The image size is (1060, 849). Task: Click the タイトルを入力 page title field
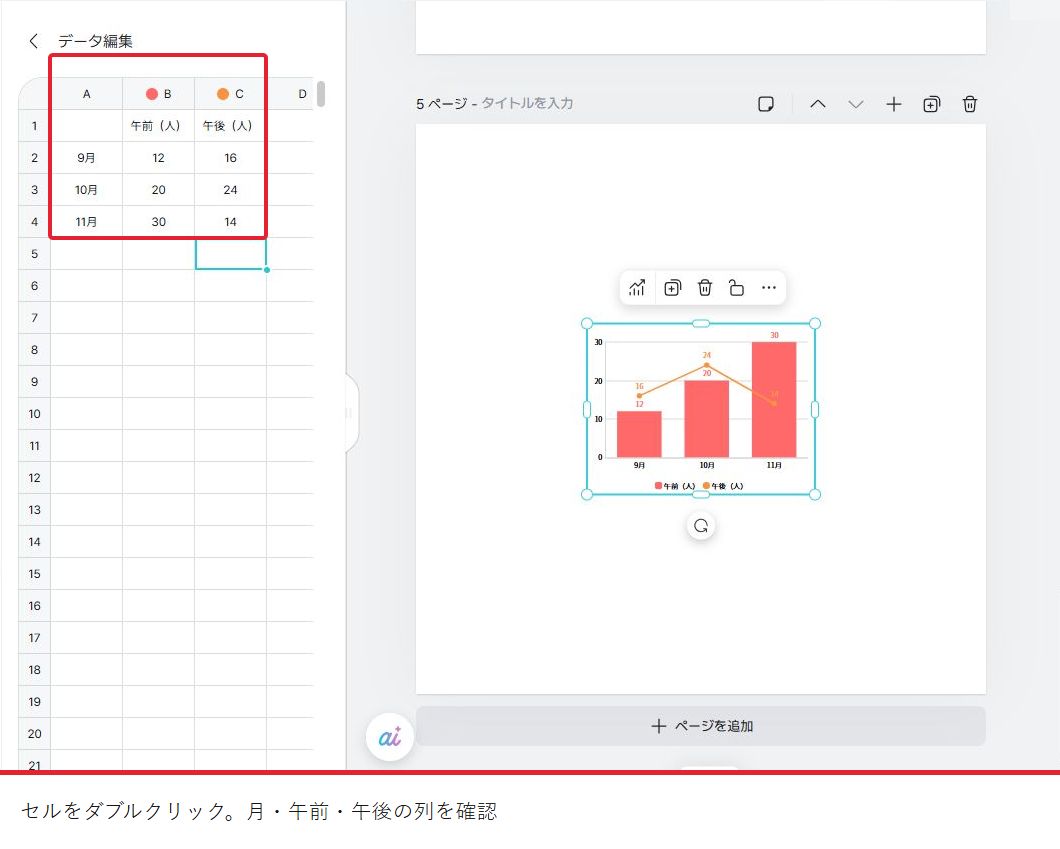point(527,103)
